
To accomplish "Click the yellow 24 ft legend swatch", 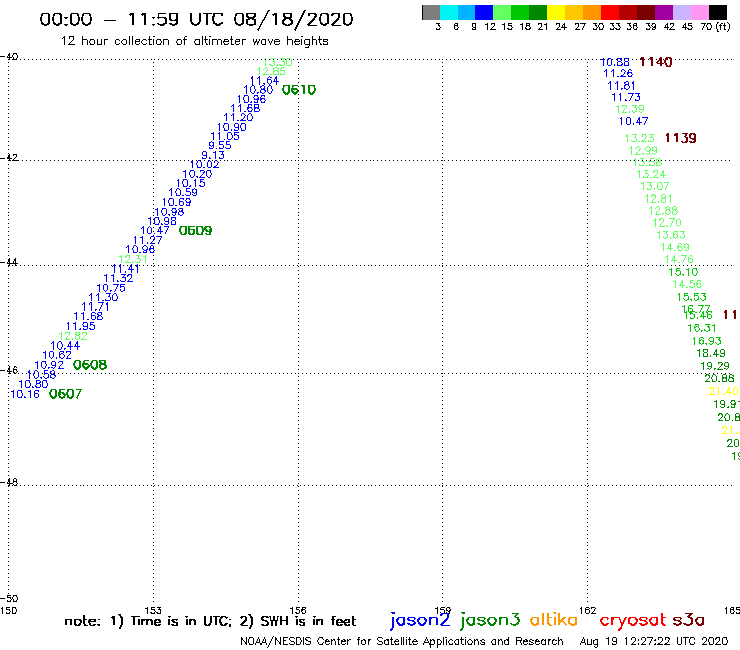I will [x=556, y=12].
